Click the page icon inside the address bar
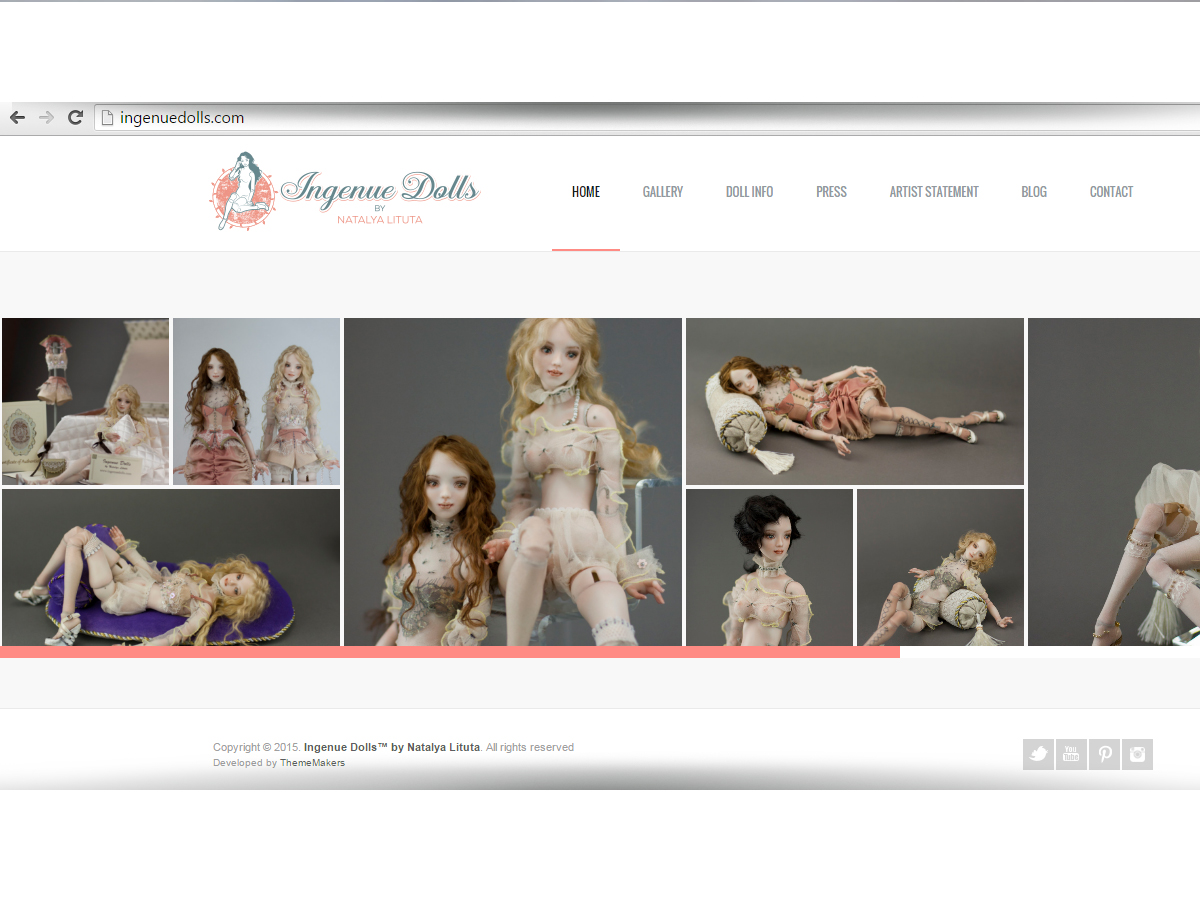Viewport: 1200px width, 900px height. coord(106,117)
